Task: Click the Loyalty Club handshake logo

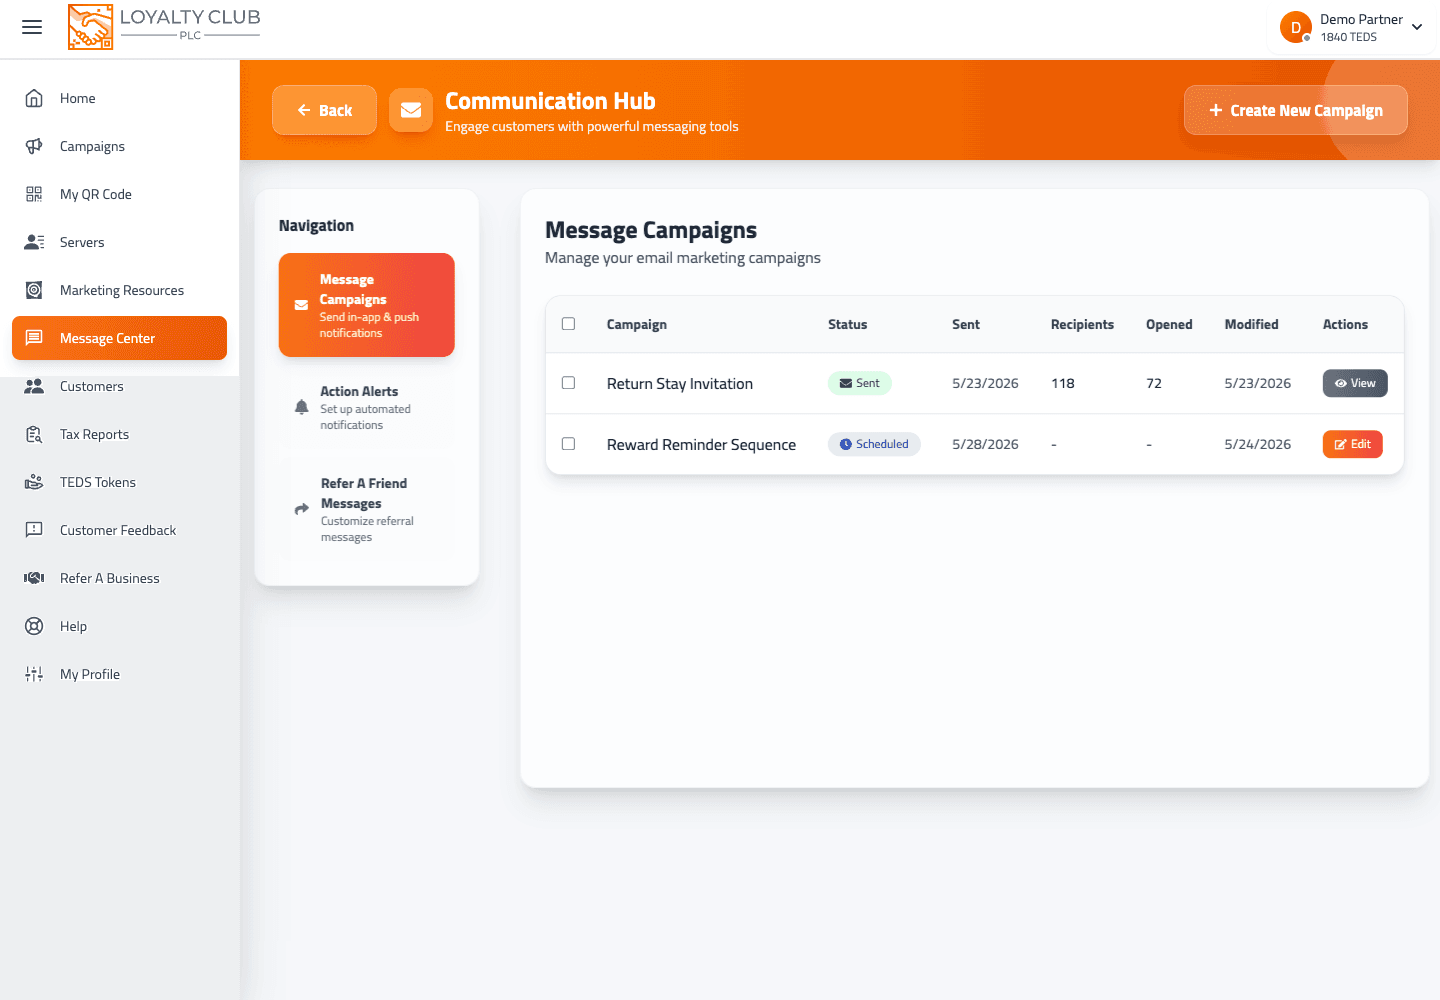Action: point(90,27)
